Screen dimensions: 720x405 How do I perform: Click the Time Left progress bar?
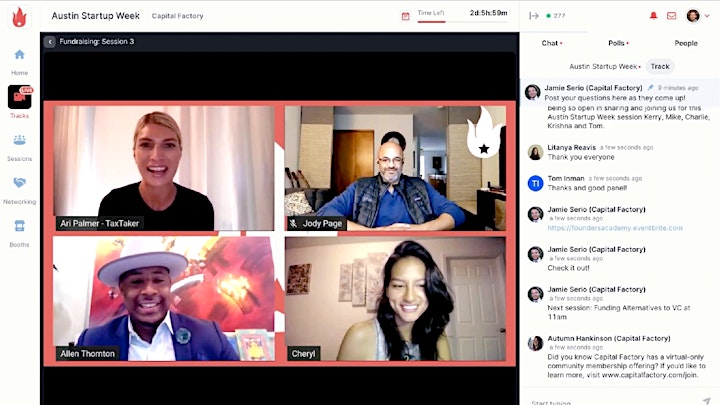click(463, 22)
